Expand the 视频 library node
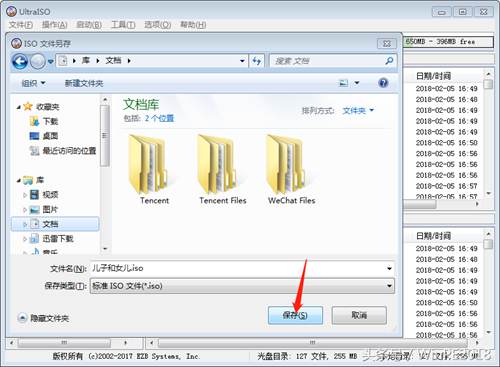The width and height of the screenshot is (500, 367). [x=25, y=195]
